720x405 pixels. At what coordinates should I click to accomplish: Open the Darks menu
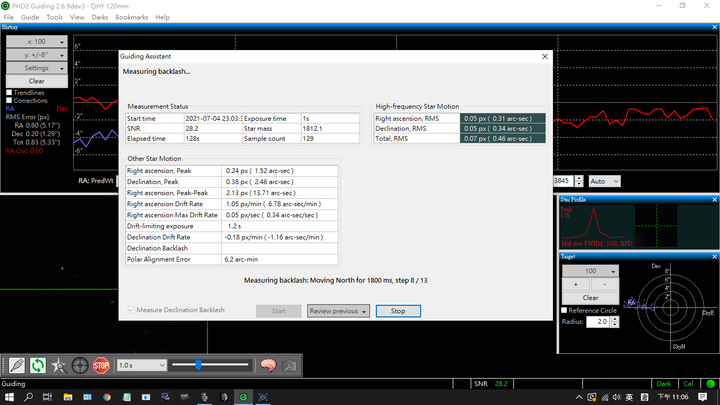99,17
